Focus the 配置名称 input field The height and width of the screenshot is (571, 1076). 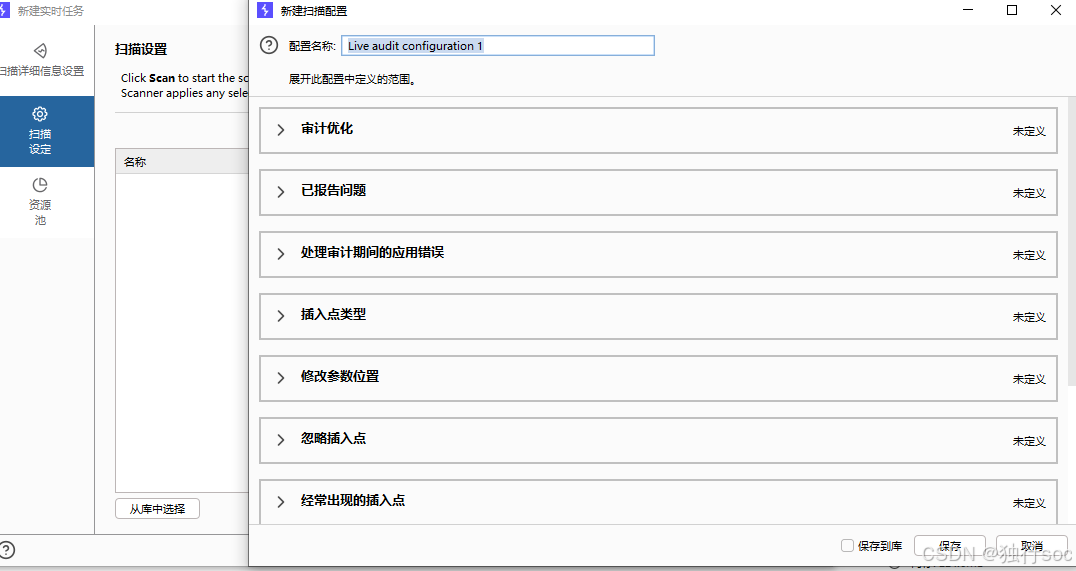click(498, 45)
